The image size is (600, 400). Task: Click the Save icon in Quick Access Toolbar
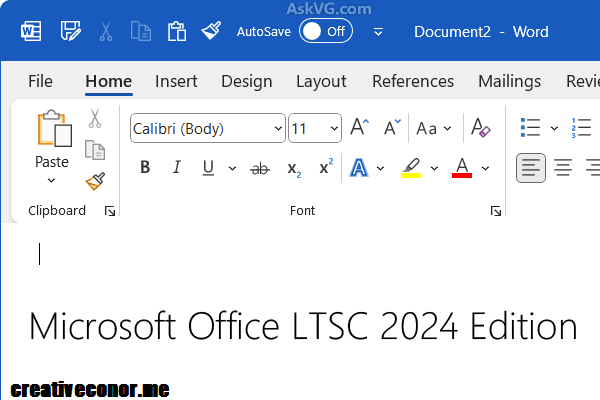[x=71, y=31]
